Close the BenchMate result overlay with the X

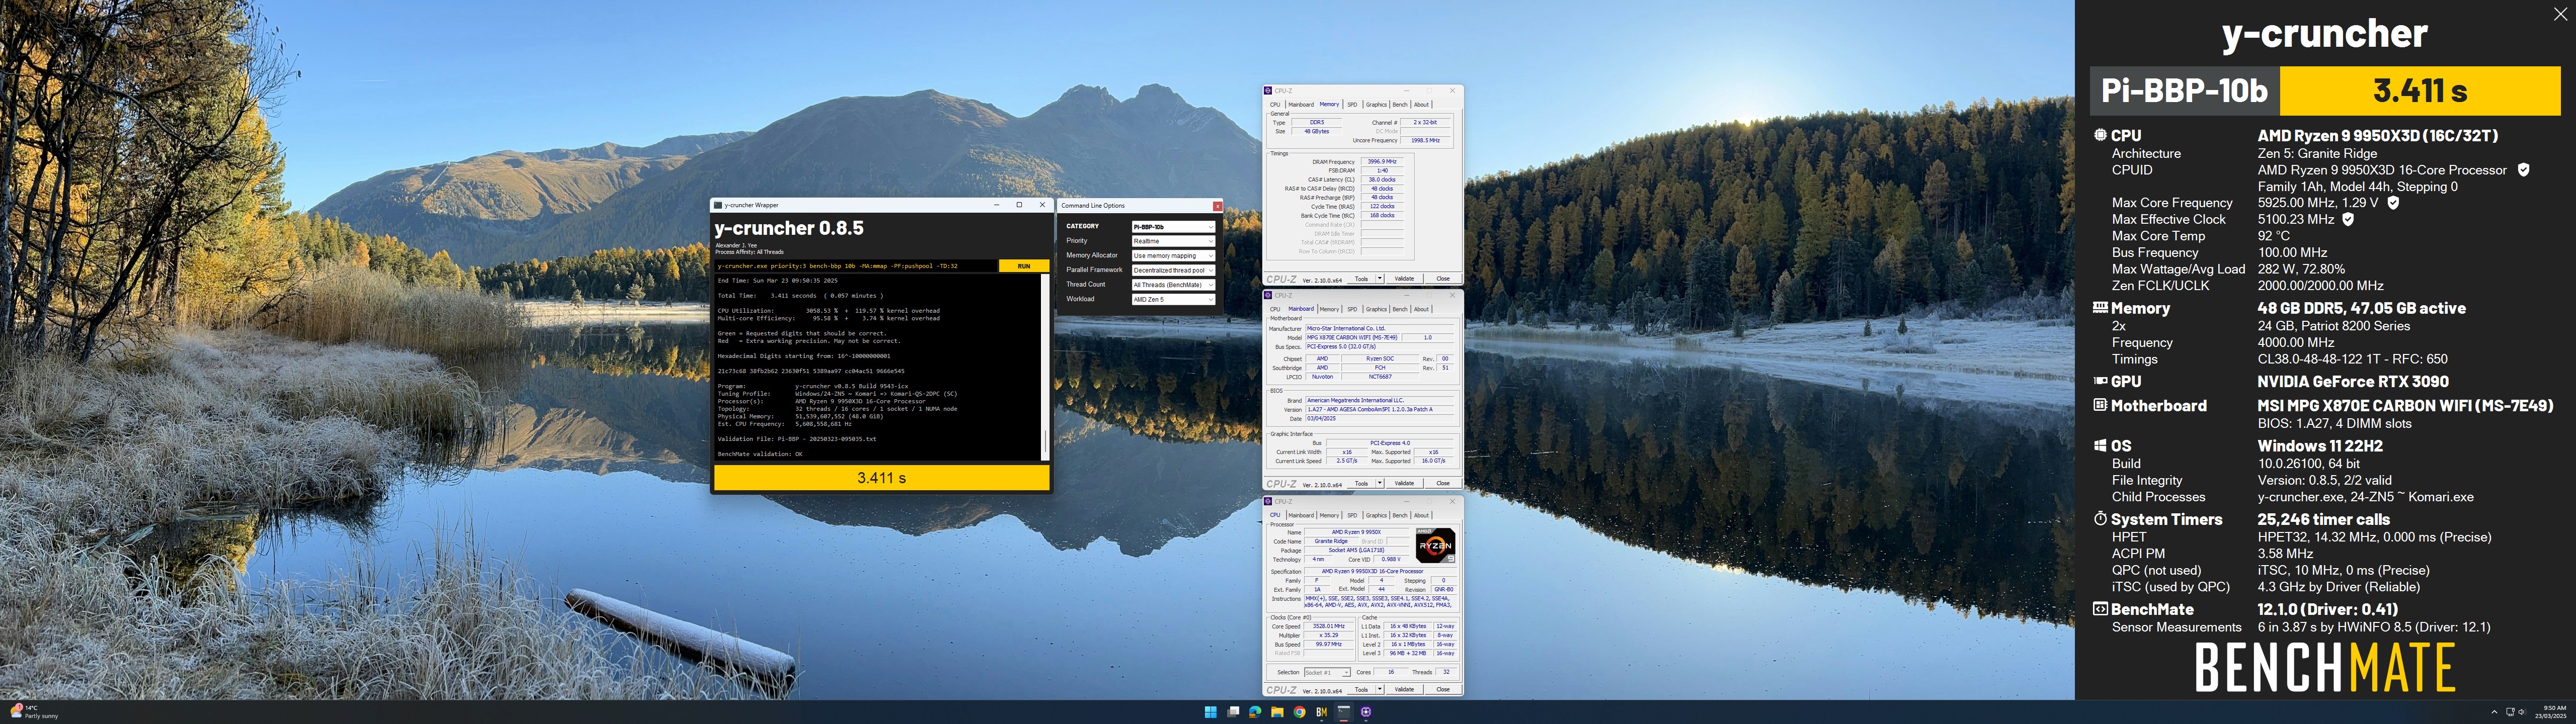tap(2560, 14)
